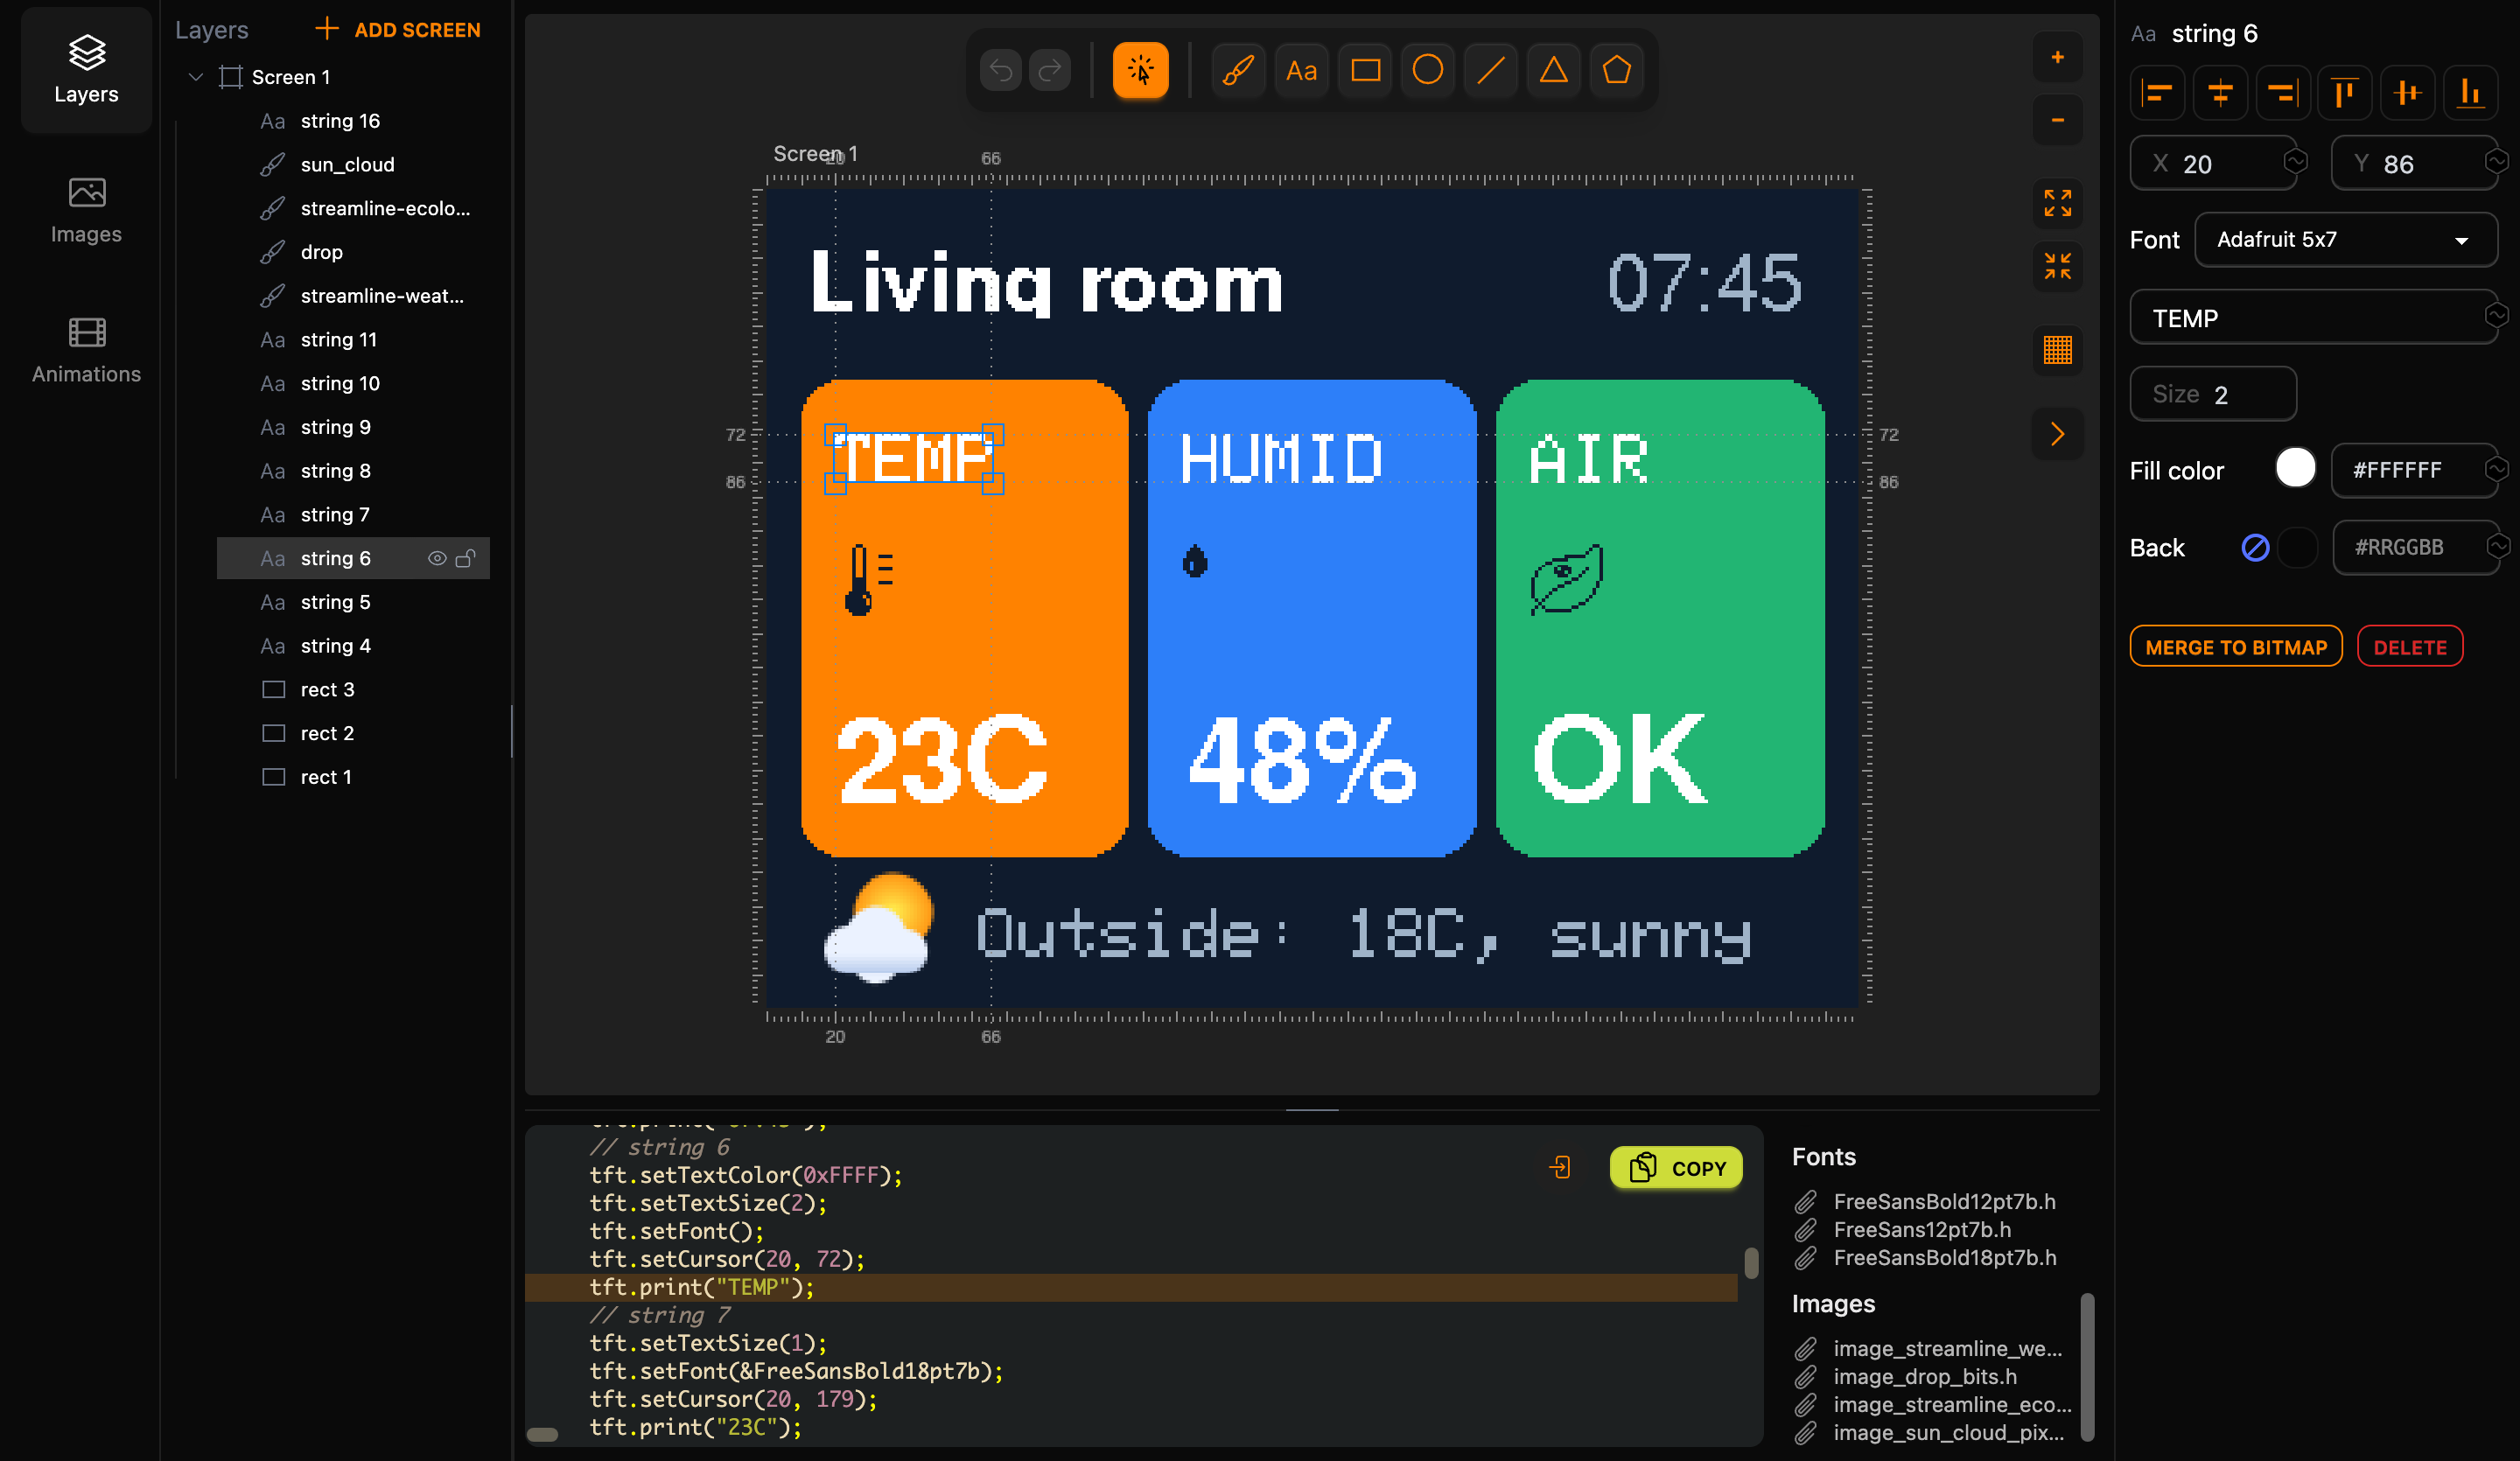Open the Animations panel tab
The height and width of the screenshot is (1461, 2520).
point(86,350)
